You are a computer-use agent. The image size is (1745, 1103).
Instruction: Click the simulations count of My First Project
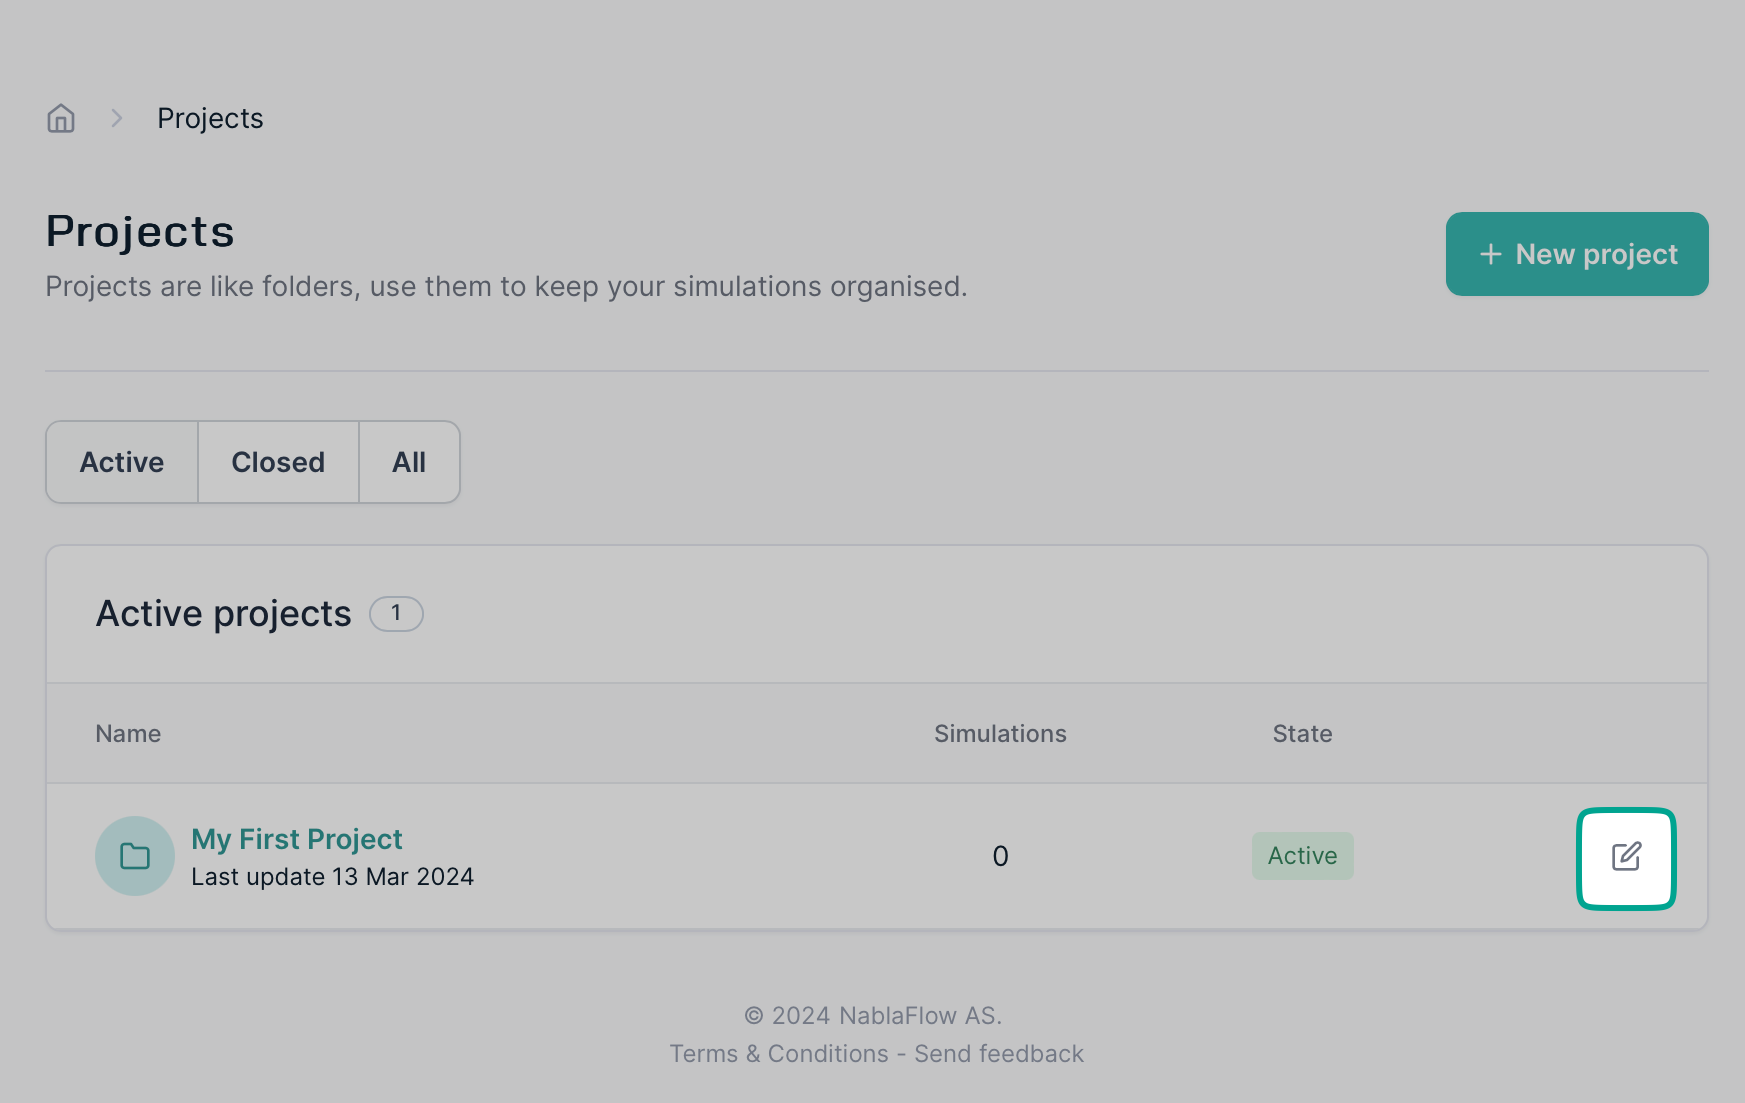(x=1000, y=856)
